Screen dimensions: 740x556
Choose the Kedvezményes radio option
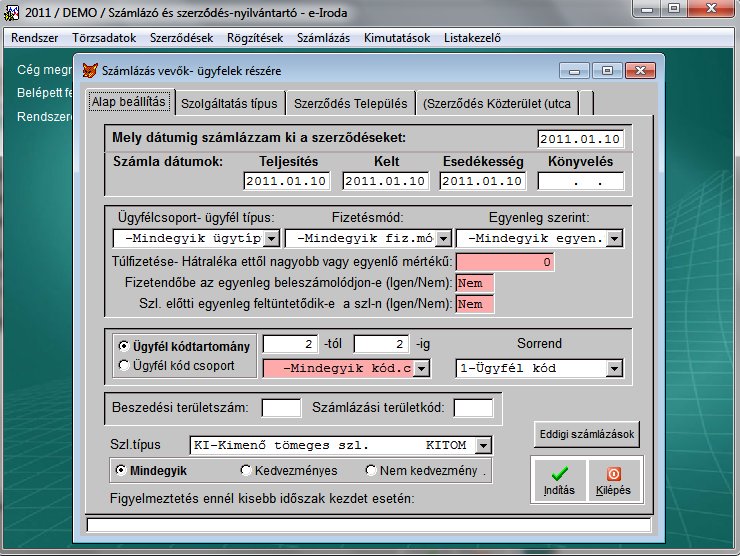[x=246, y=469]
